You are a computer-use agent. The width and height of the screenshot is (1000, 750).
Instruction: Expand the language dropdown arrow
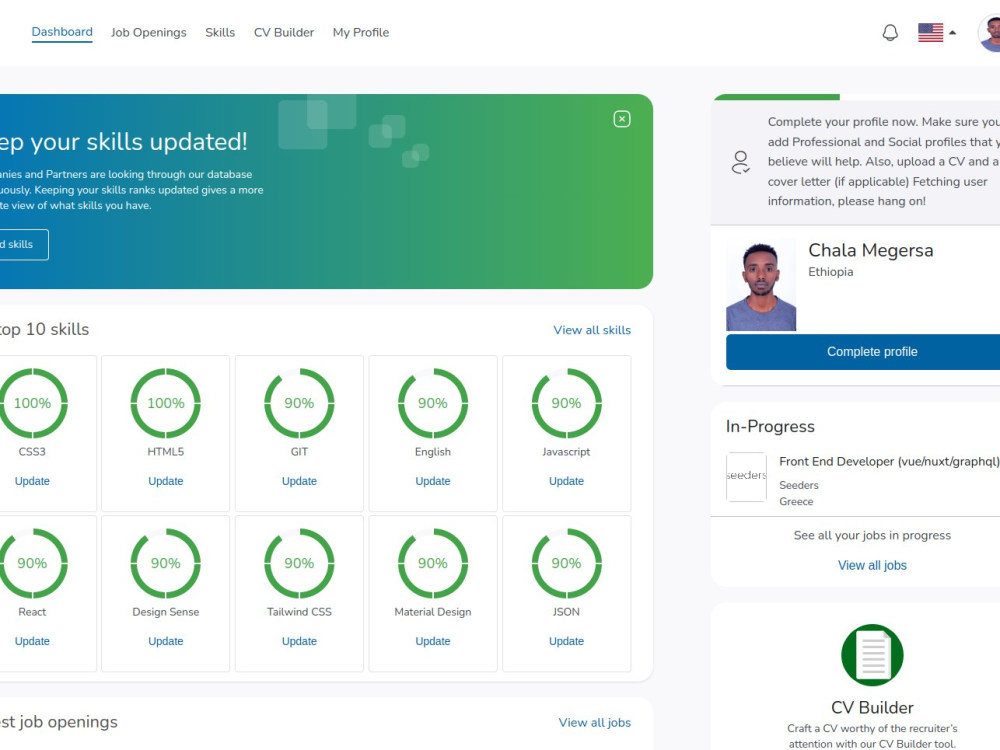tap(952, 33)
